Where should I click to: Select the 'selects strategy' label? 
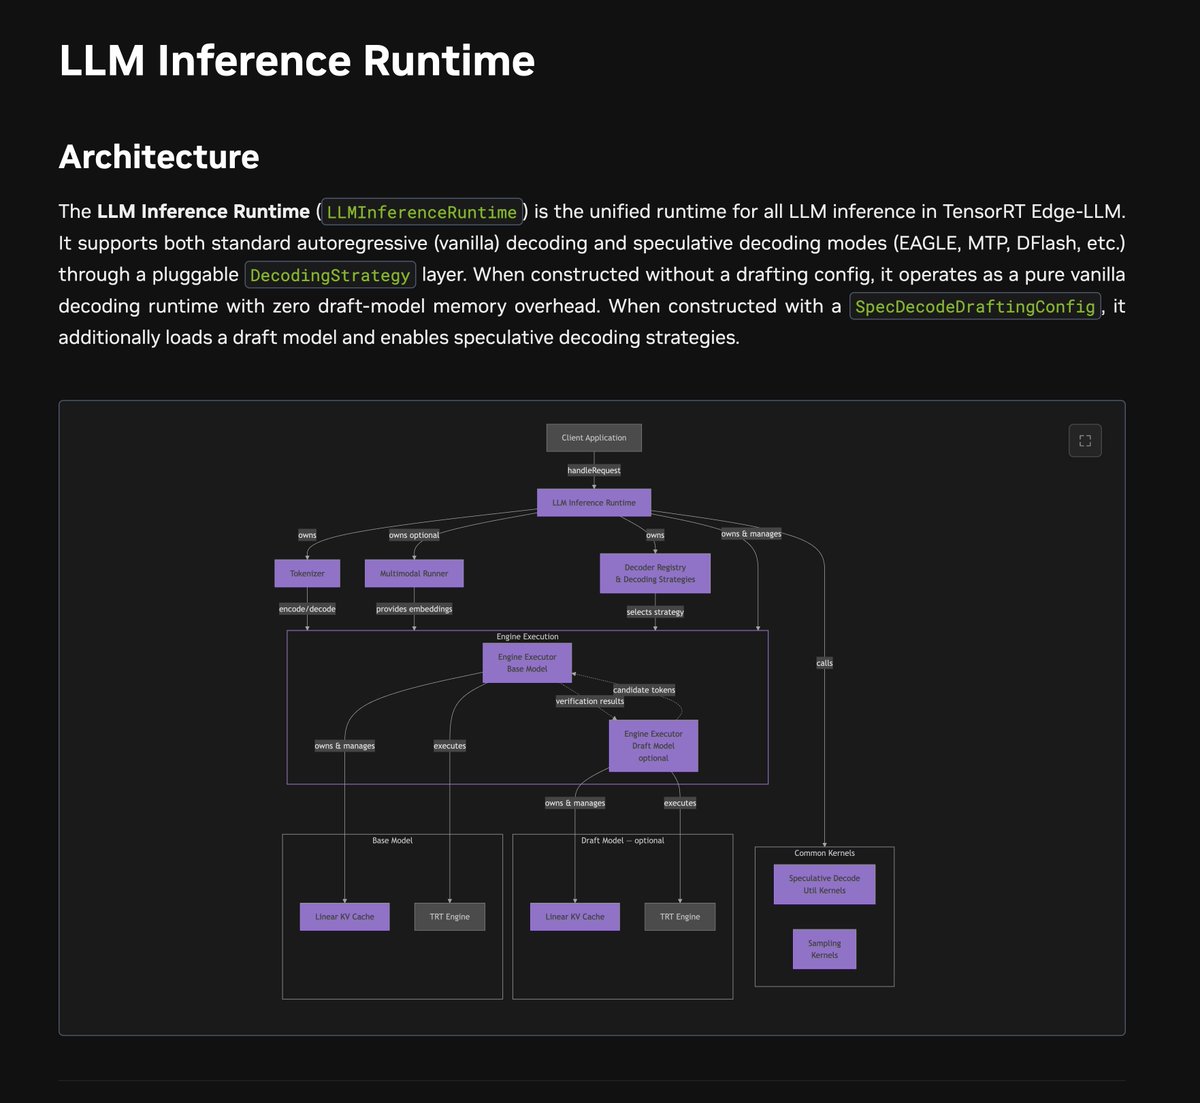[x=655, y=612]
